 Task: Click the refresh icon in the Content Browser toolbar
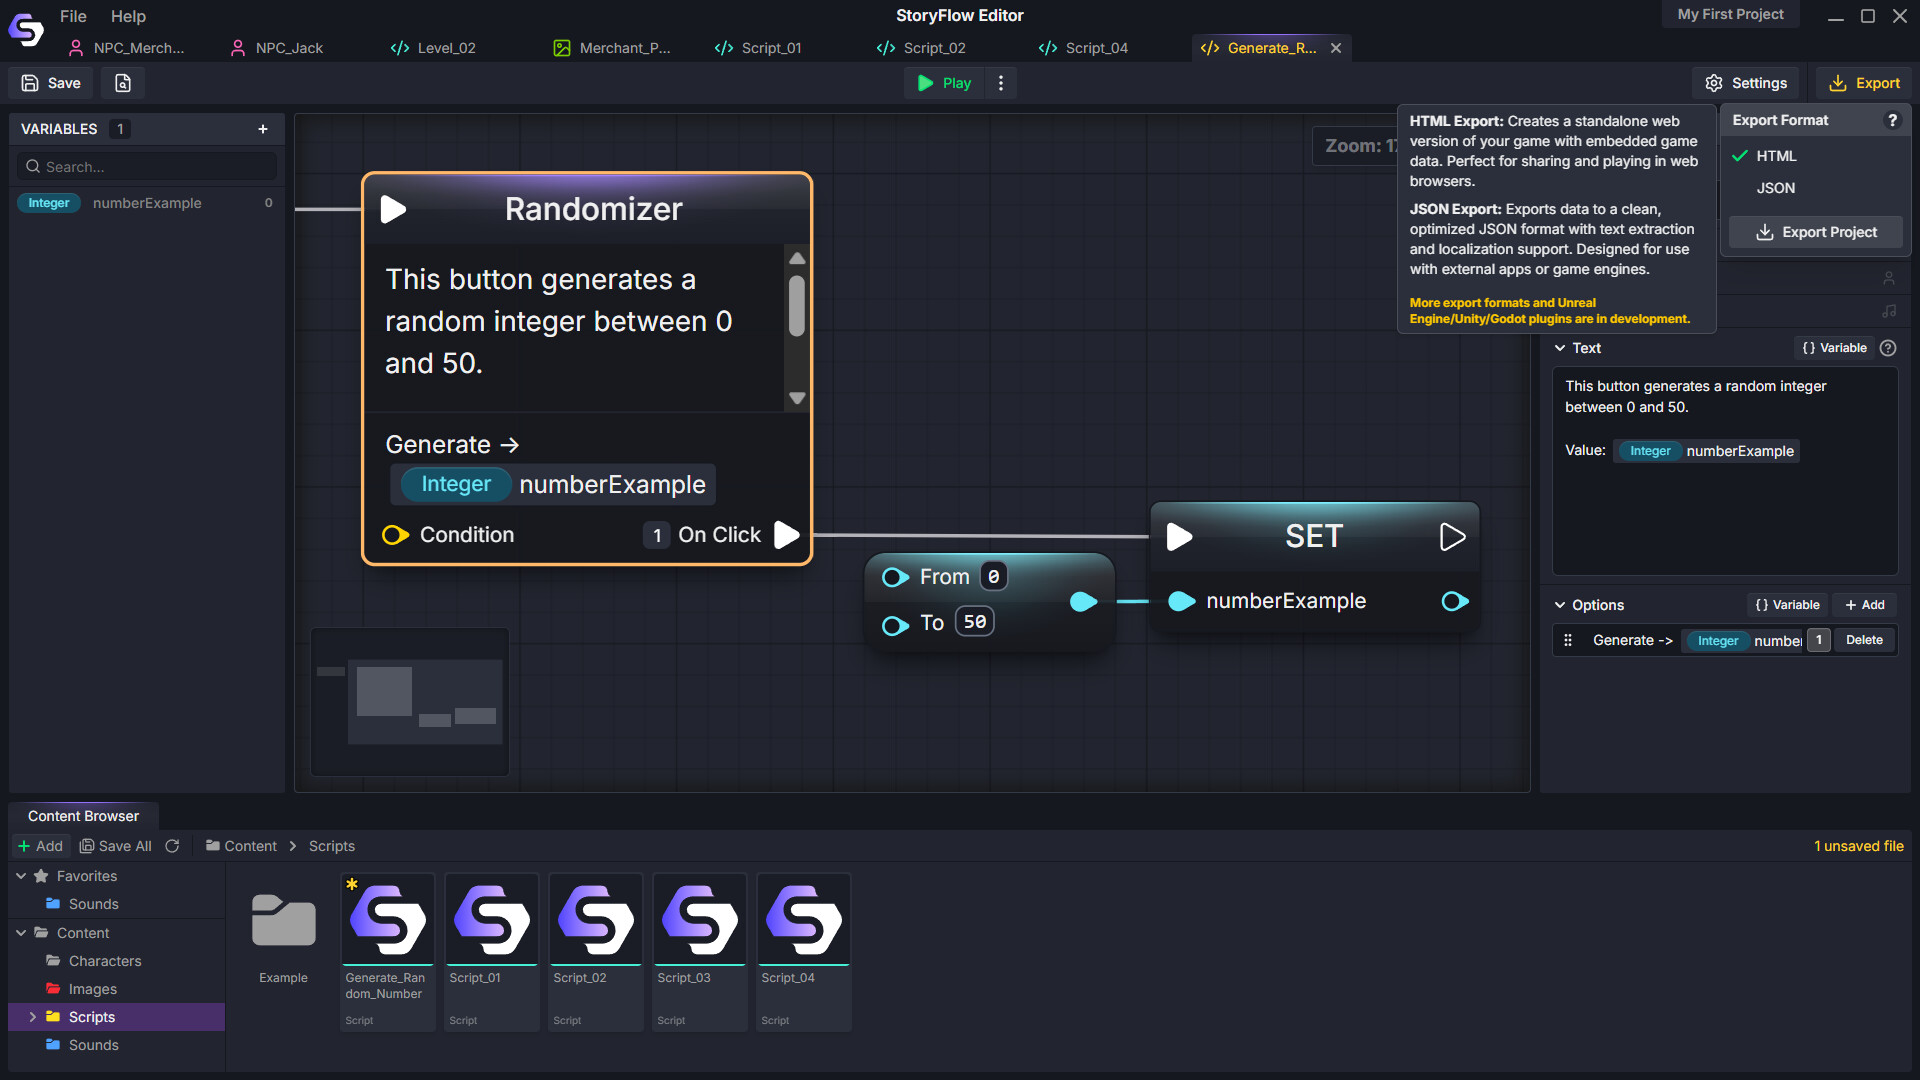click(172, 845)
